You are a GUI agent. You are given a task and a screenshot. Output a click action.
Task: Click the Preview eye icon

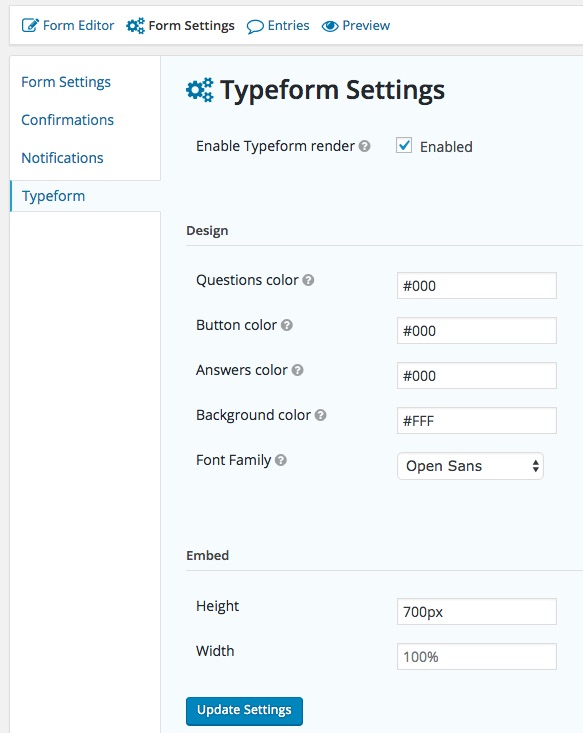330,26
